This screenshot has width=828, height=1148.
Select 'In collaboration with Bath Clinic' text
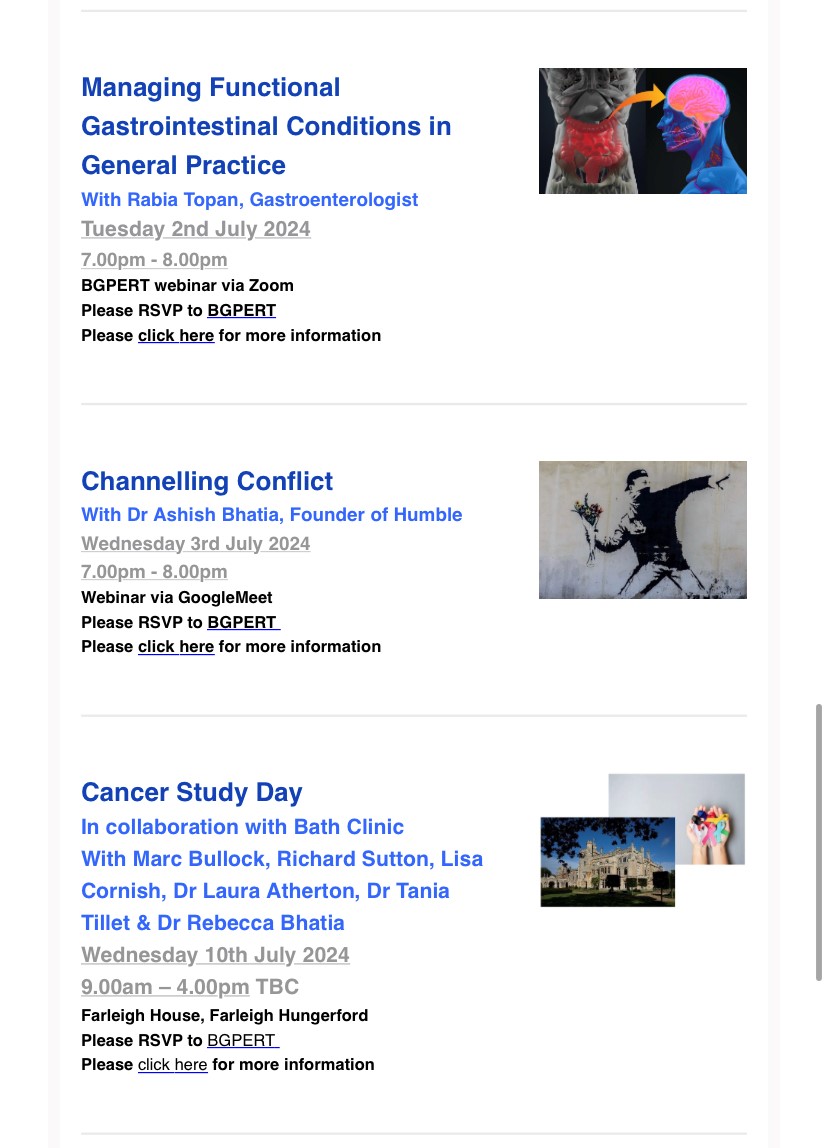pyautogui.click(x=242, y=827)
